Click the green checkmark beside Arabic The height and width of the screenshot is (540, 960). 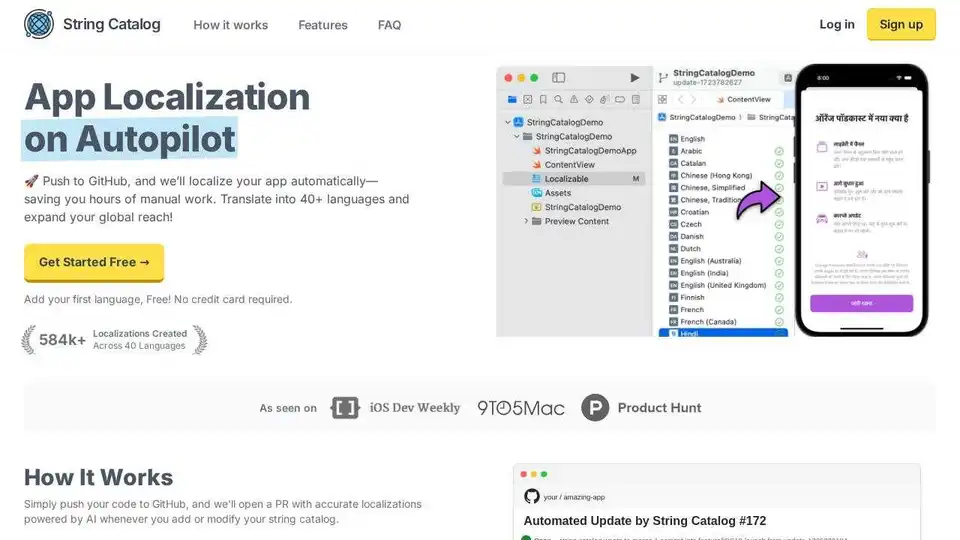pos(779,151)
